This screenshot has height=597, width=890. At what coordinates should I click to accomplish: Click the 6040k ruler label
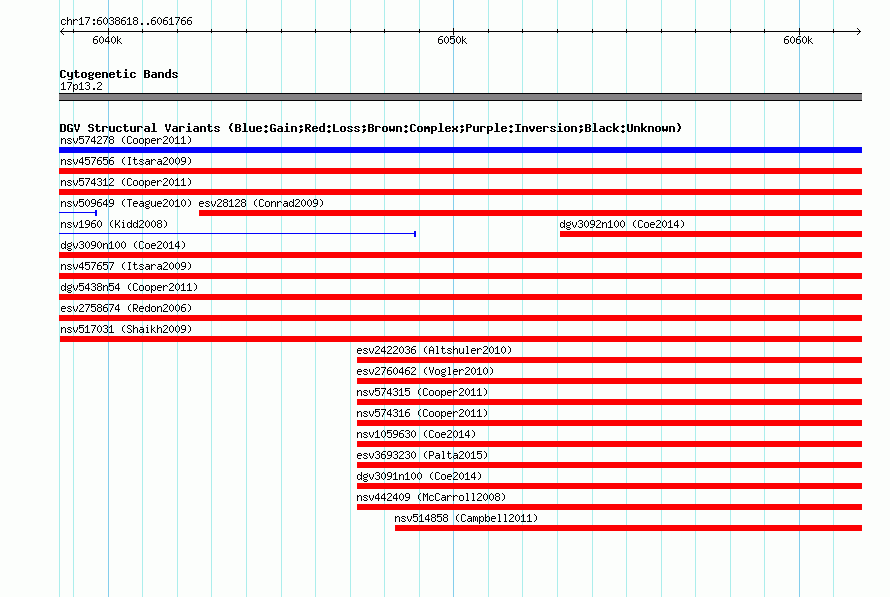click(x=107, y=40)
